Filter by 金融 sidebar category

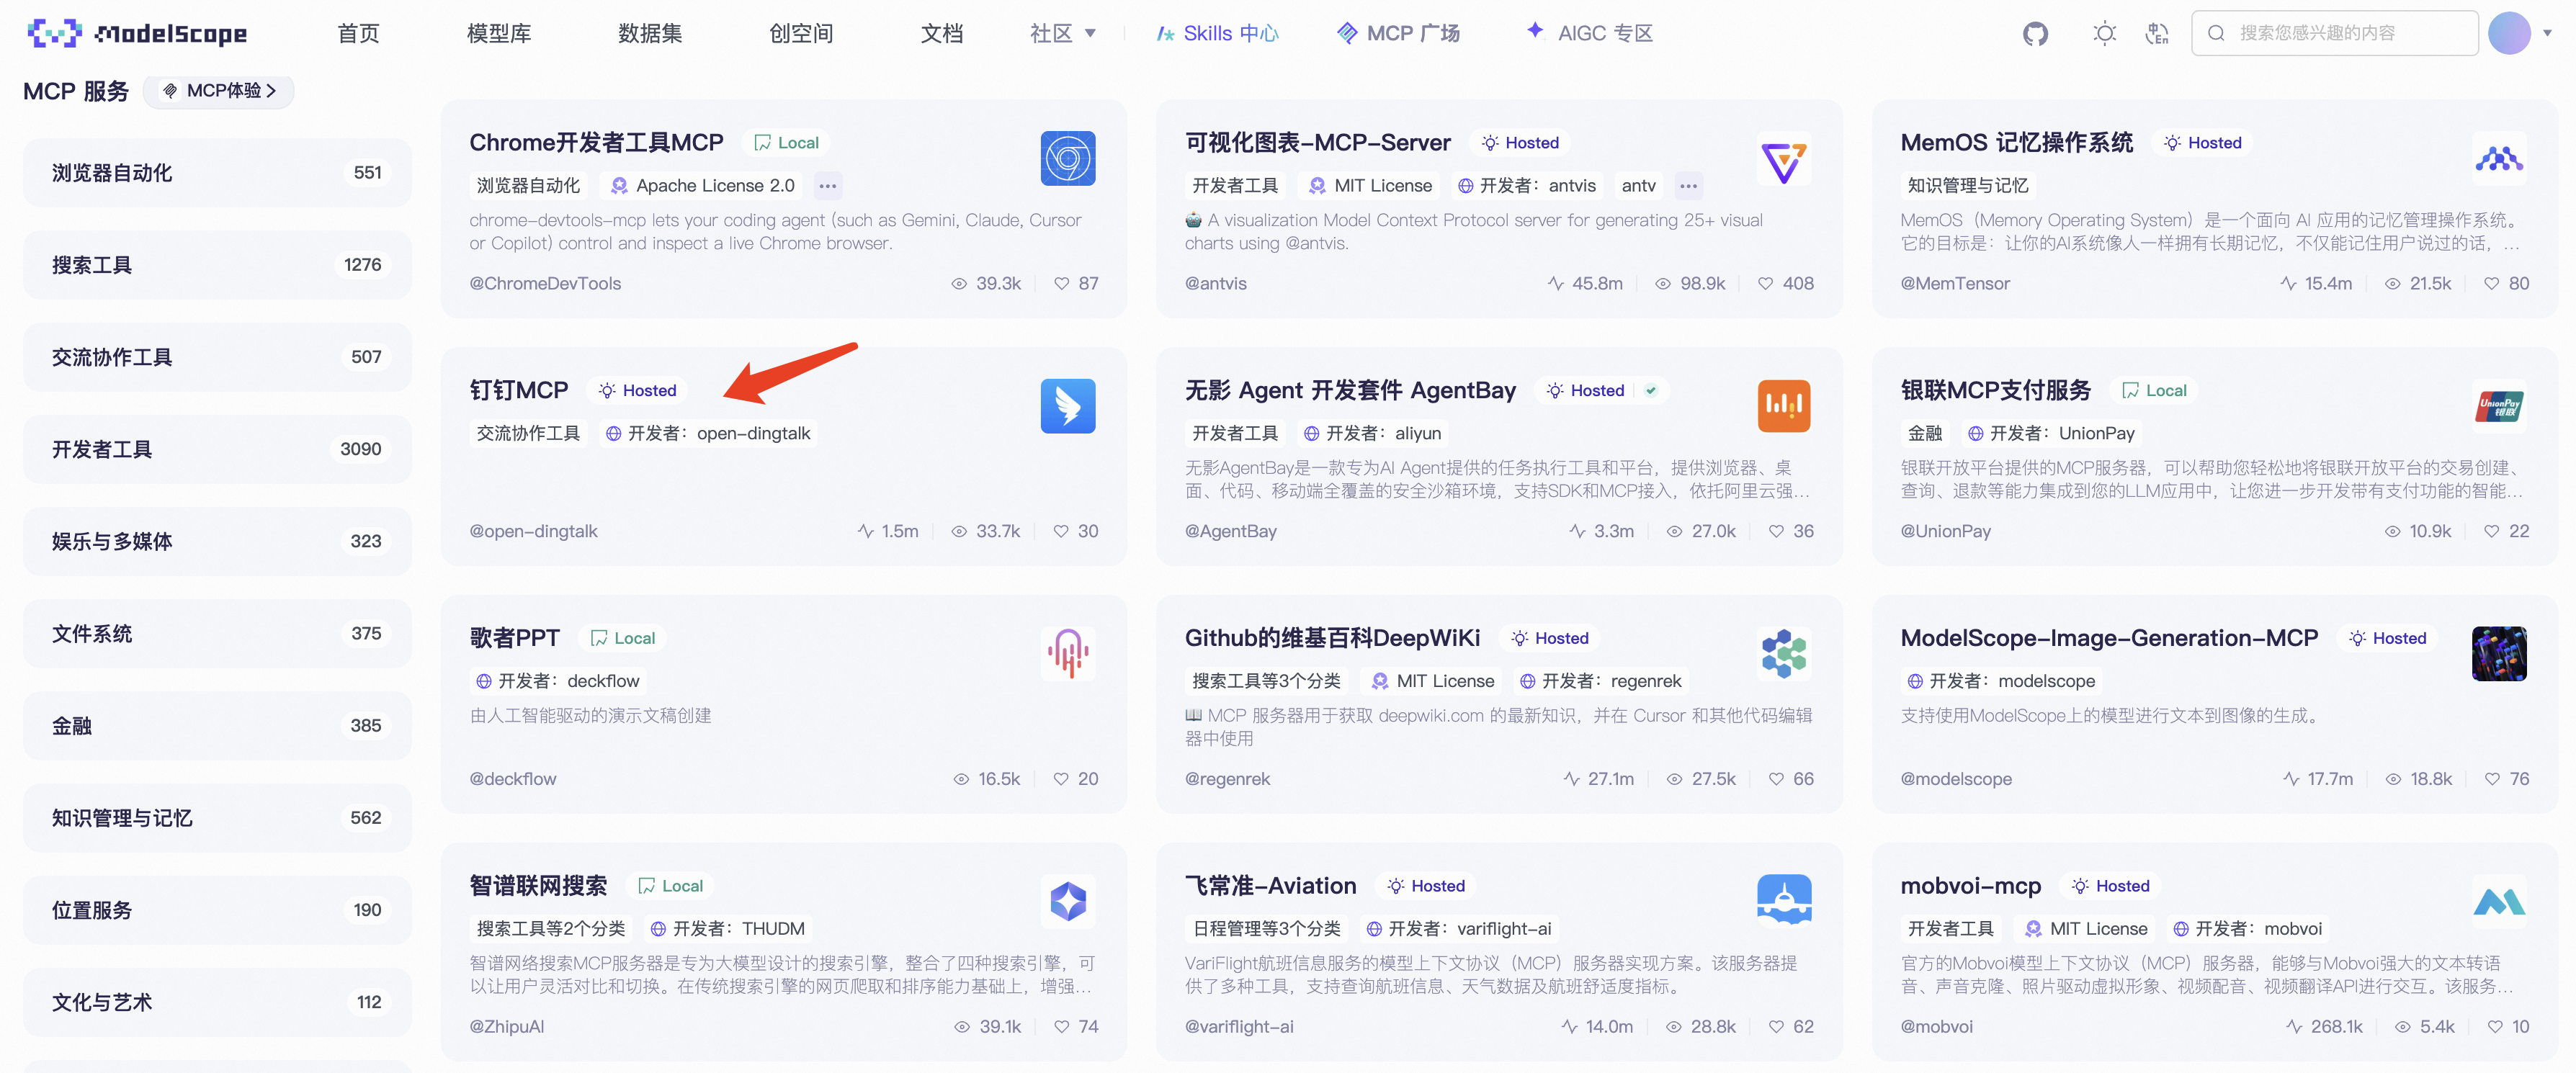pos(217,725)
